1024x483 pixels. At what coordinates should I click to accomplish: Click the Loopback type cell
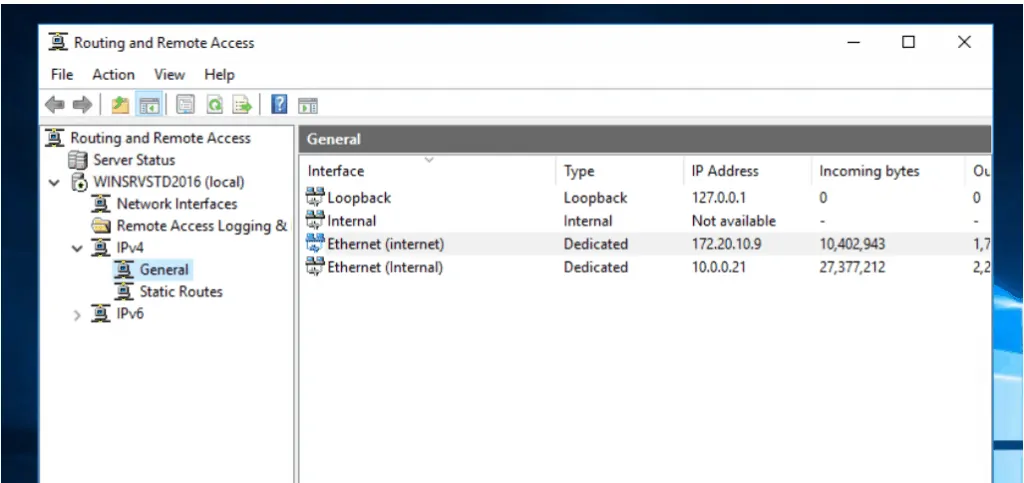click(596, 197)
